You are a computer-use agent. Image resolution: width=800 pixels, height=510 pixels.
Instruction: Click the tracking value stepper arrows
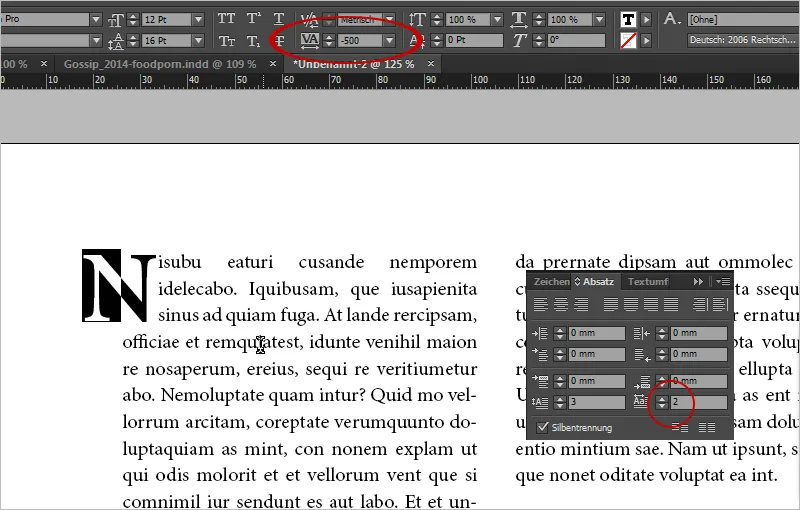click(x=329, y=40)
